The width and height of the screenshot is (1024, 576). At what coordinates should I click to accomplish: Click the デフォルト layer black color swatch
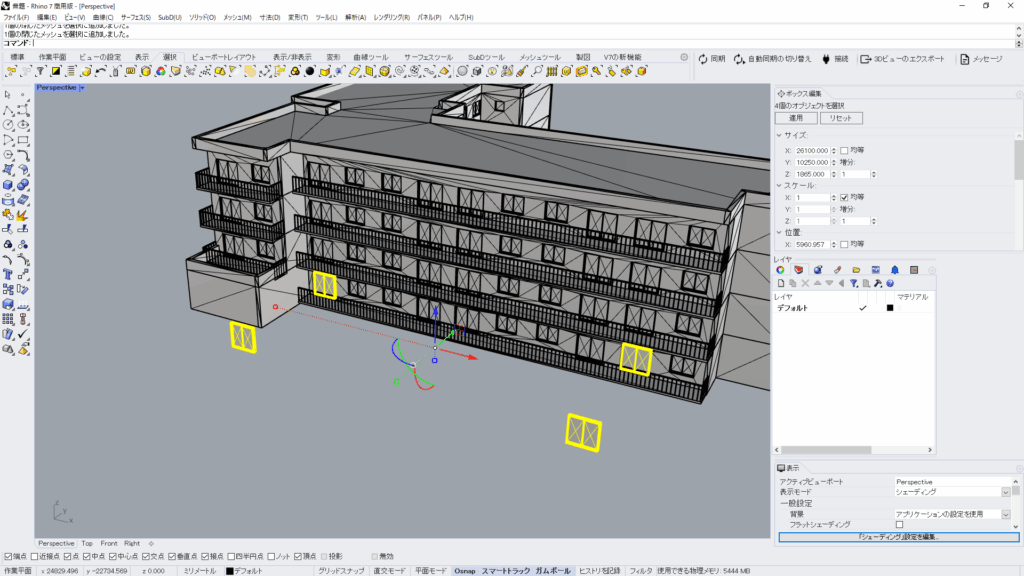coord(889,308)
